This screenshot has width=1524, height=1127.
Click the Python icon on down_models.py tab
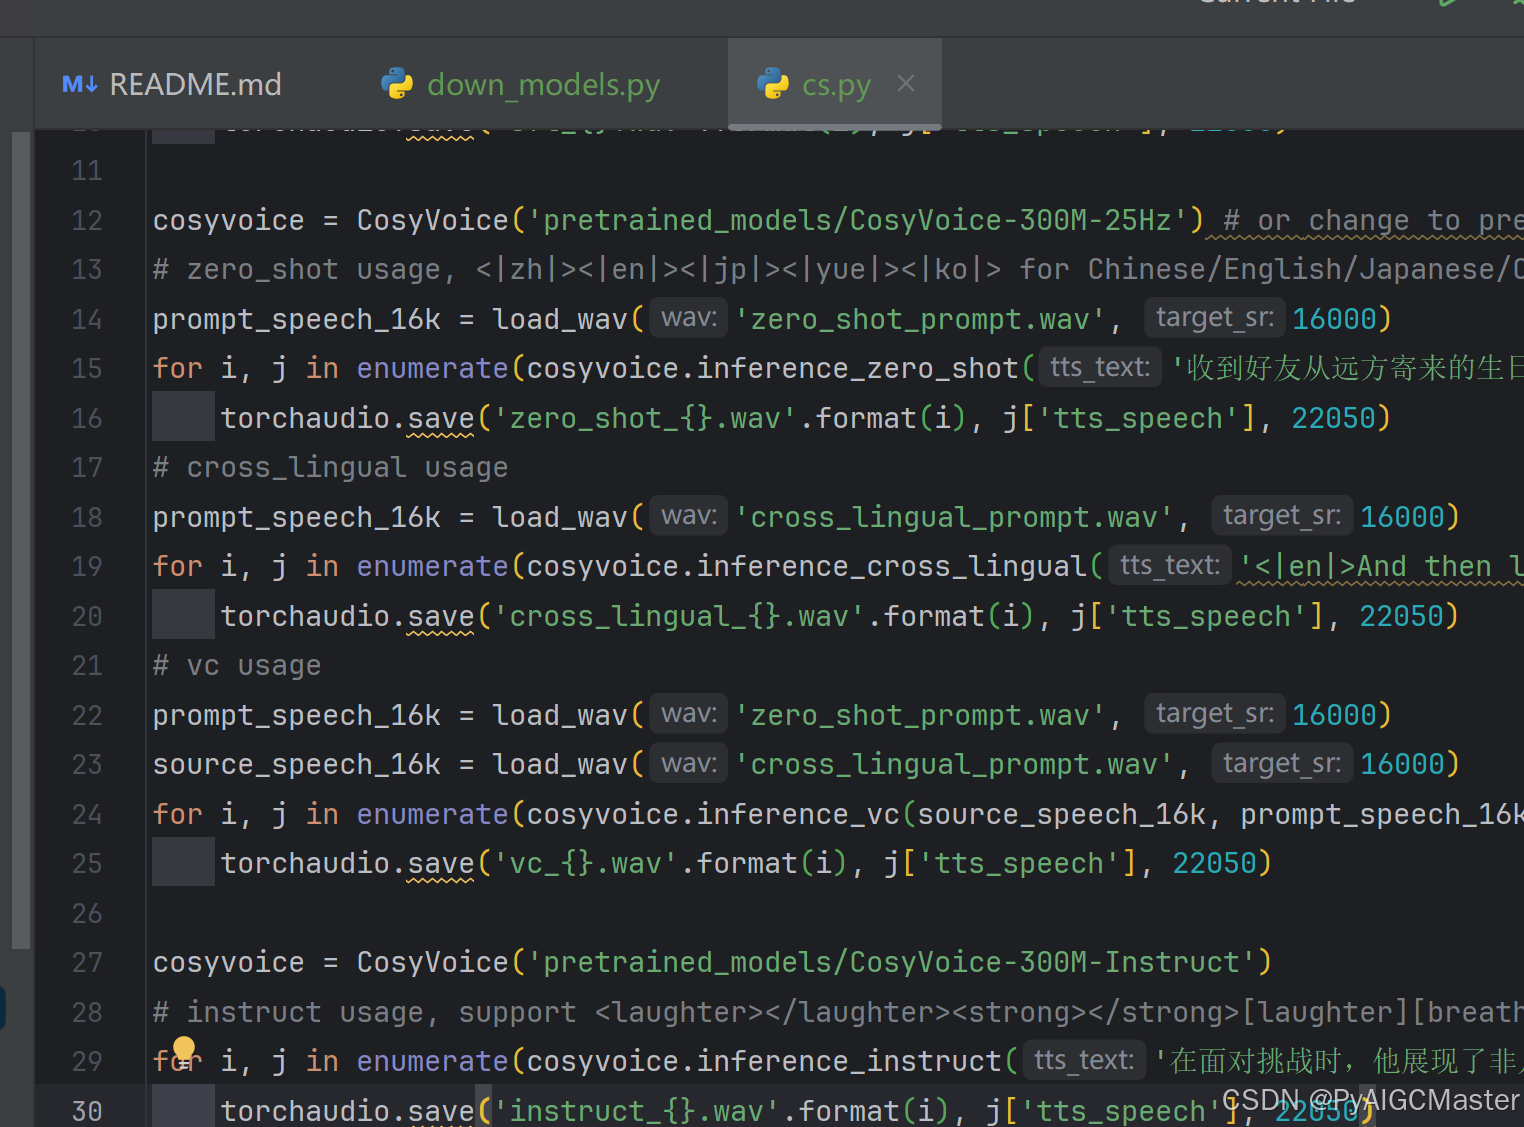click(x=397, y=84)
